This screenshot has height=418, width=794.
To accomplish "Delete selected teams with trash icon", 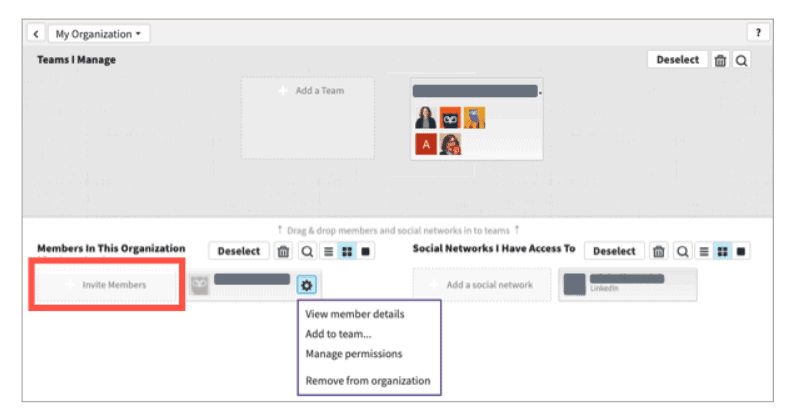I will (720, 60).
